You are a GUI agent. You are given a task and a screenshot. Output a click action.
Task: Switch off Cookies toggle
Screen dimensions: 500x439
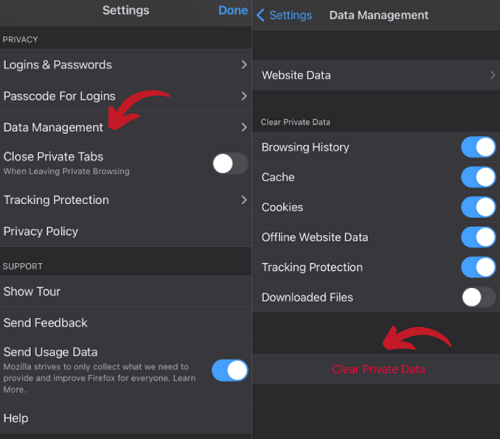click(478, 207)
